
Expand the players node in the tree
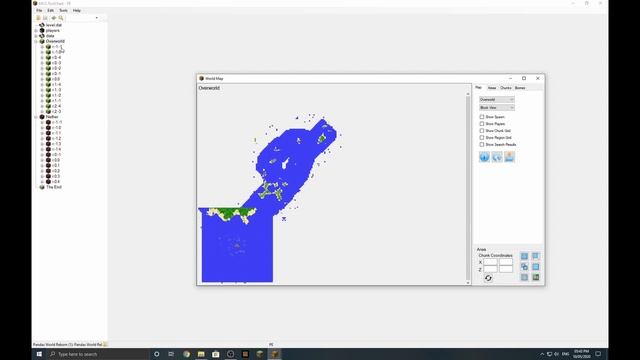(x=36, y=31)
